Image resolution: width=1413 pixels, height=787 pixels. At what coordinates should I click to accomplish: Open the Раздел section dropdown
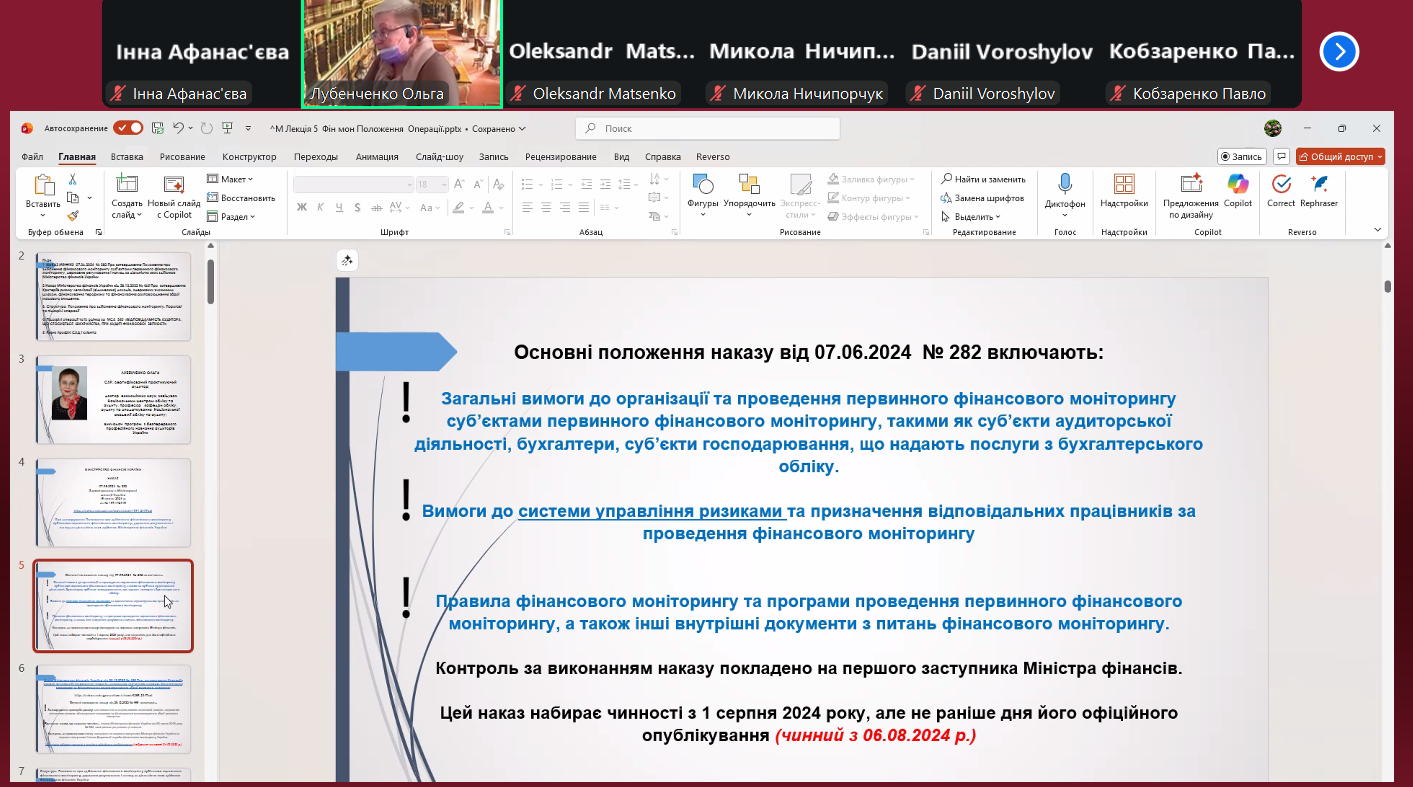point(231,216)
